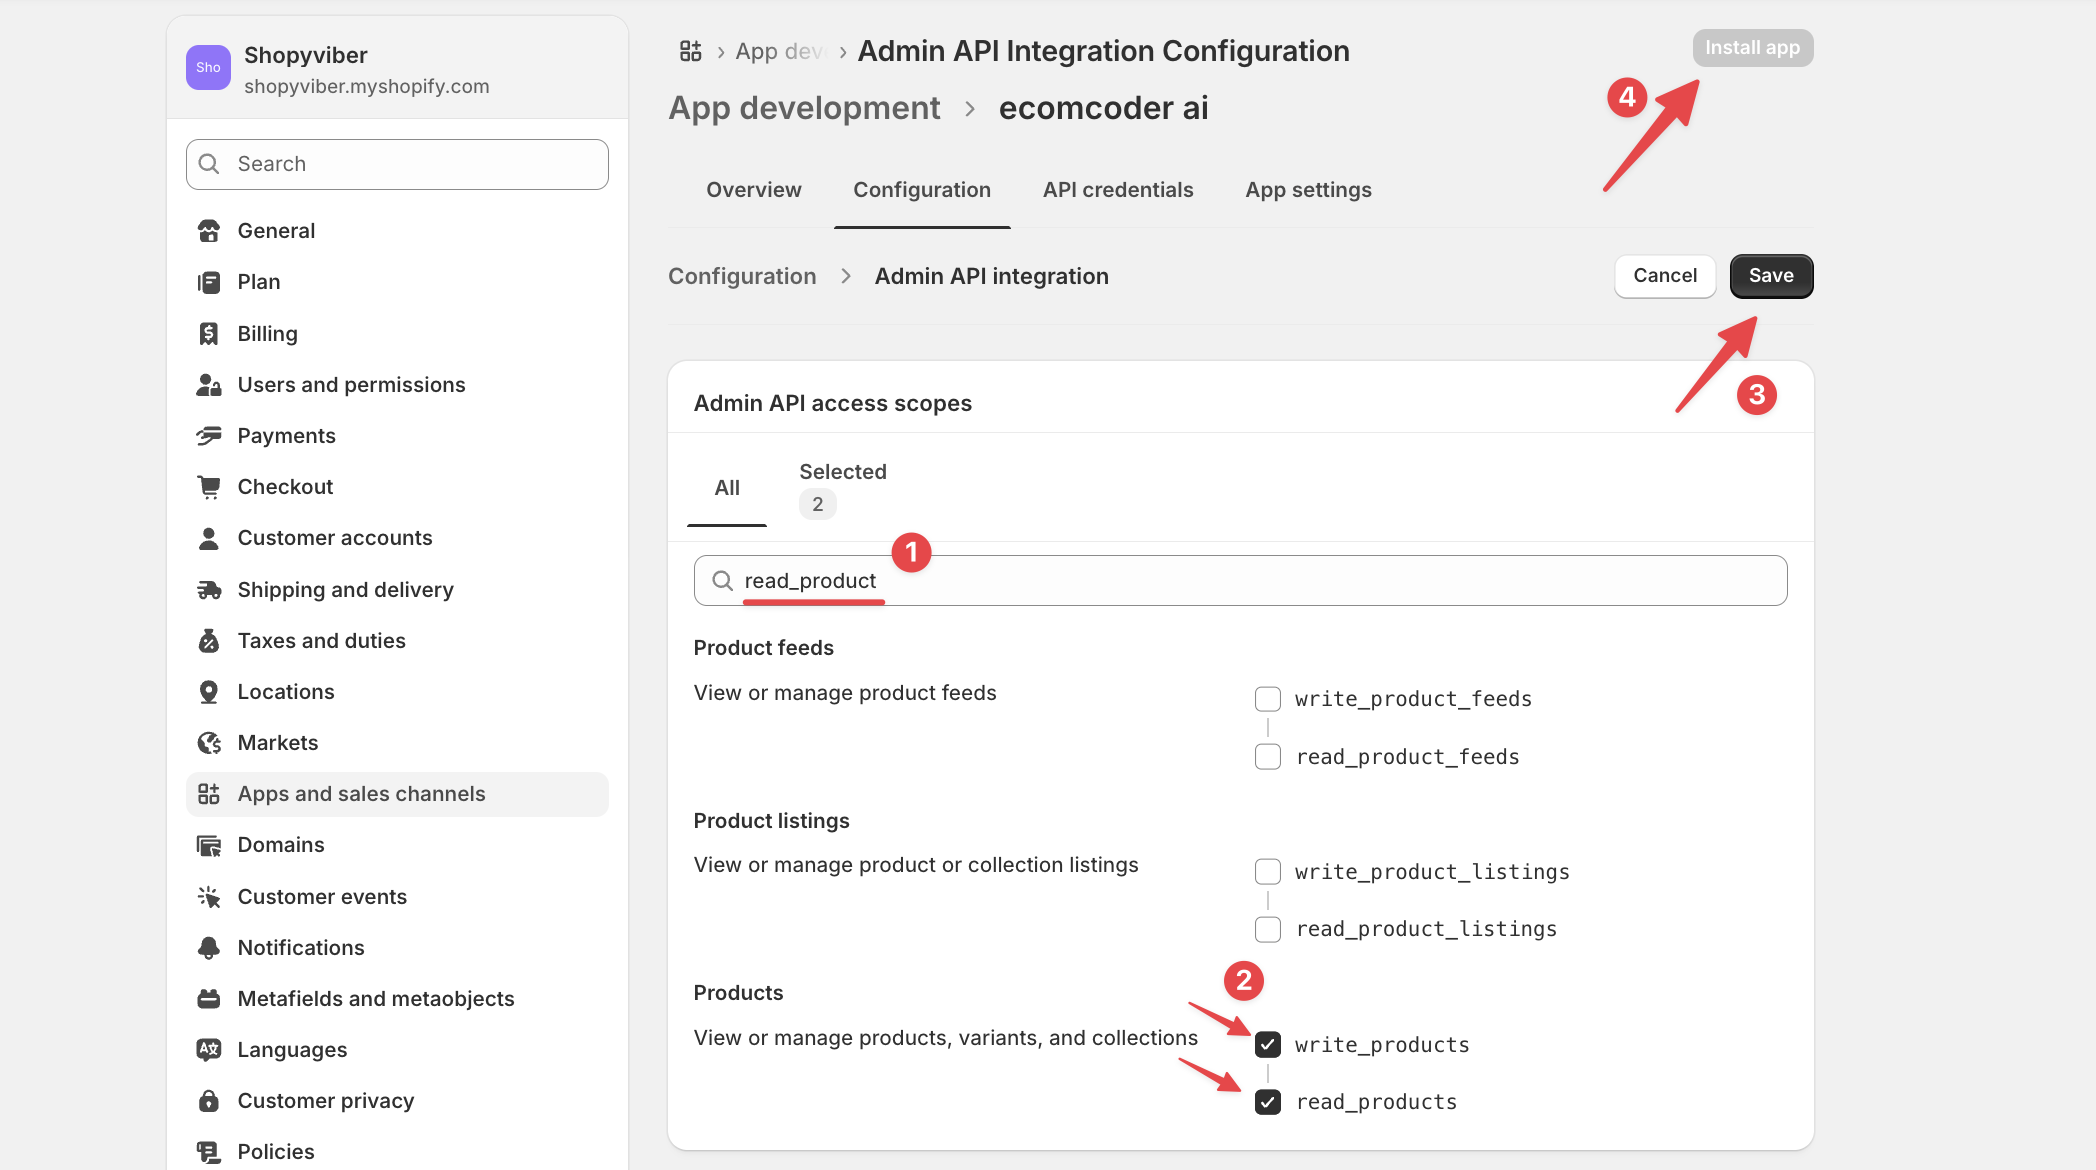Viewport: 2096px width, 1170px height.
Task: Click the breadcrumb apps icon before App development
Action: [689, 50]
